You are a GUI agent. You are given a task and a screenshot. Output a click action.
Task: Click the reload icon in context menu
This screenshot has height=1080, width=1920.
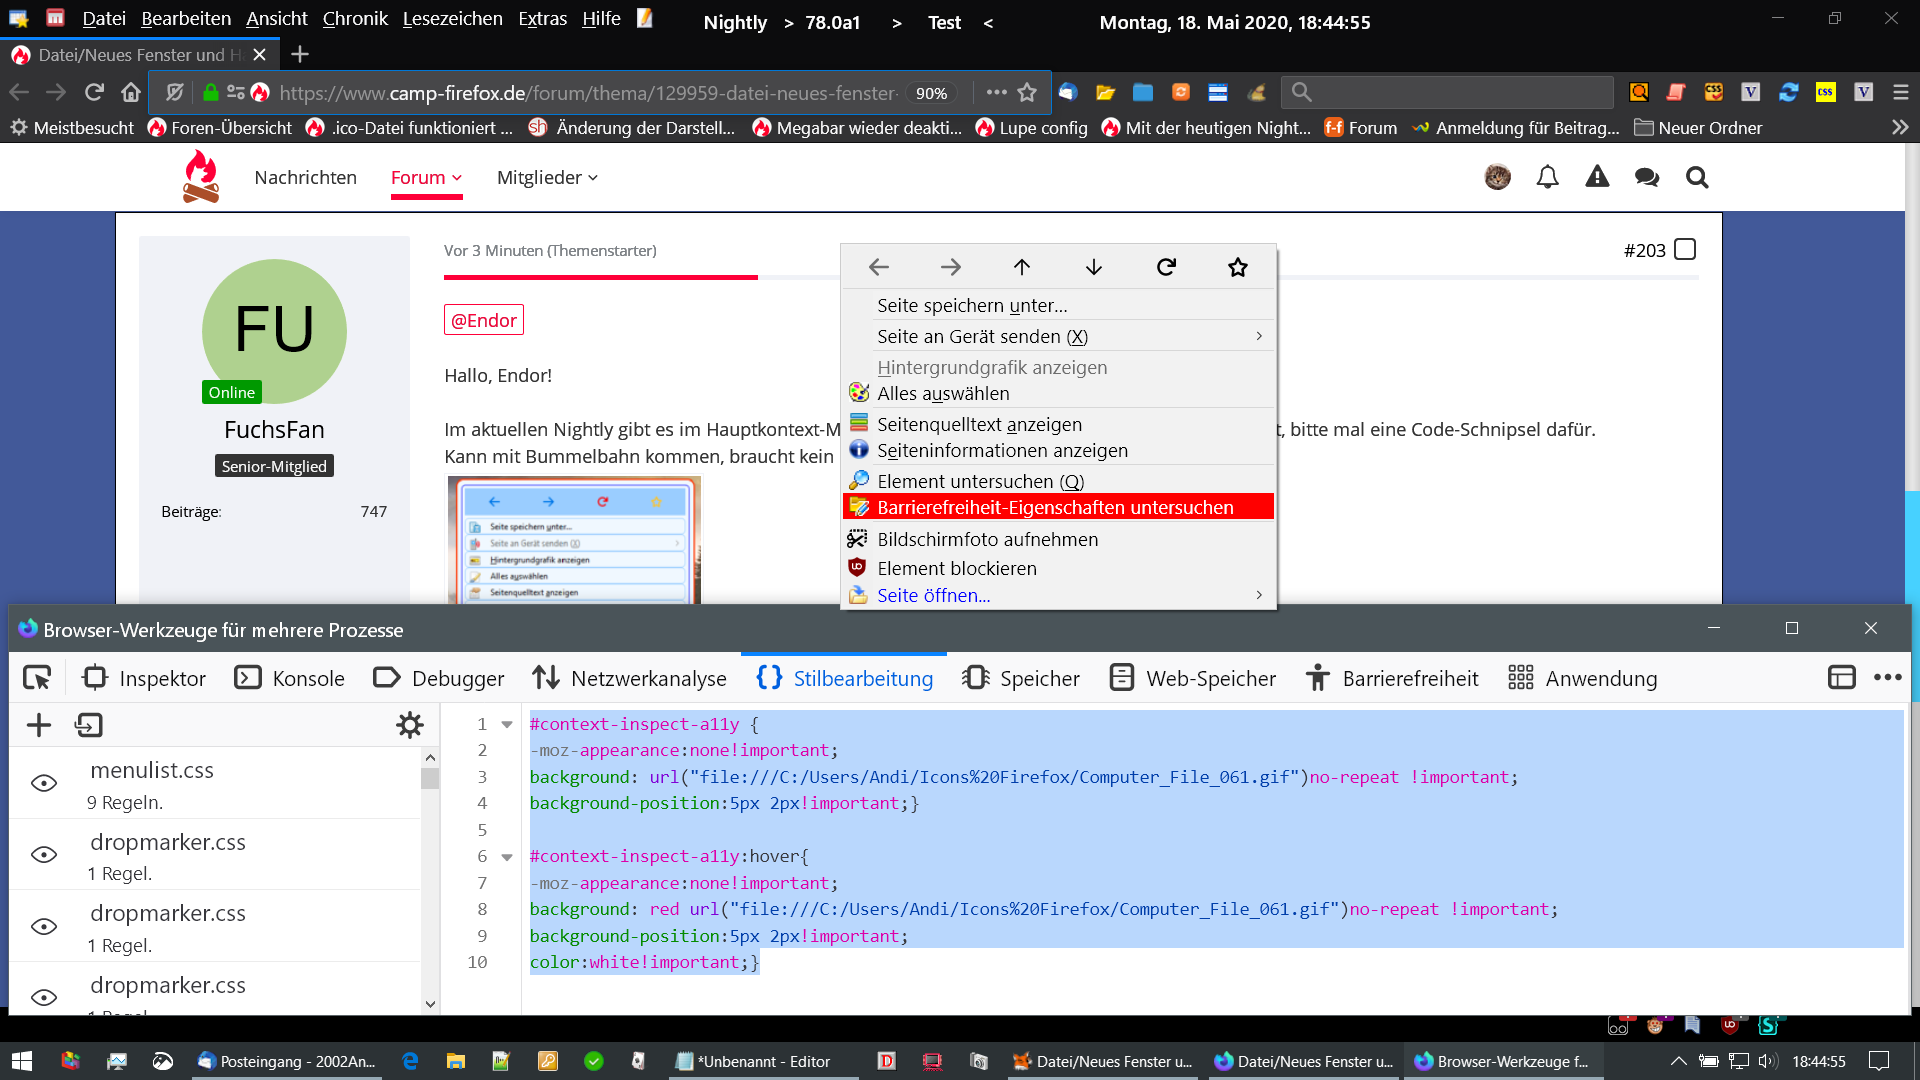(x=1166, y=267)
